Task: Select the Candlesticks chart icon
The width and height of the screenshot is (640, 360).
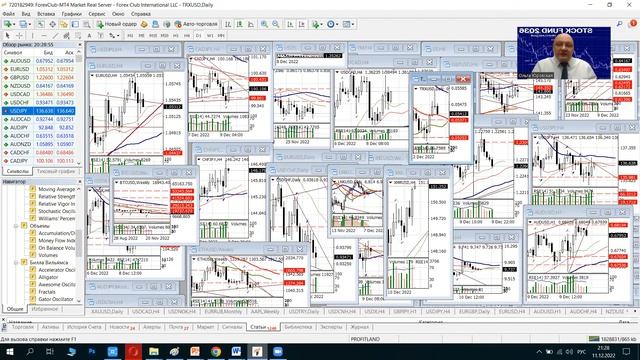Action: (239, 24)
